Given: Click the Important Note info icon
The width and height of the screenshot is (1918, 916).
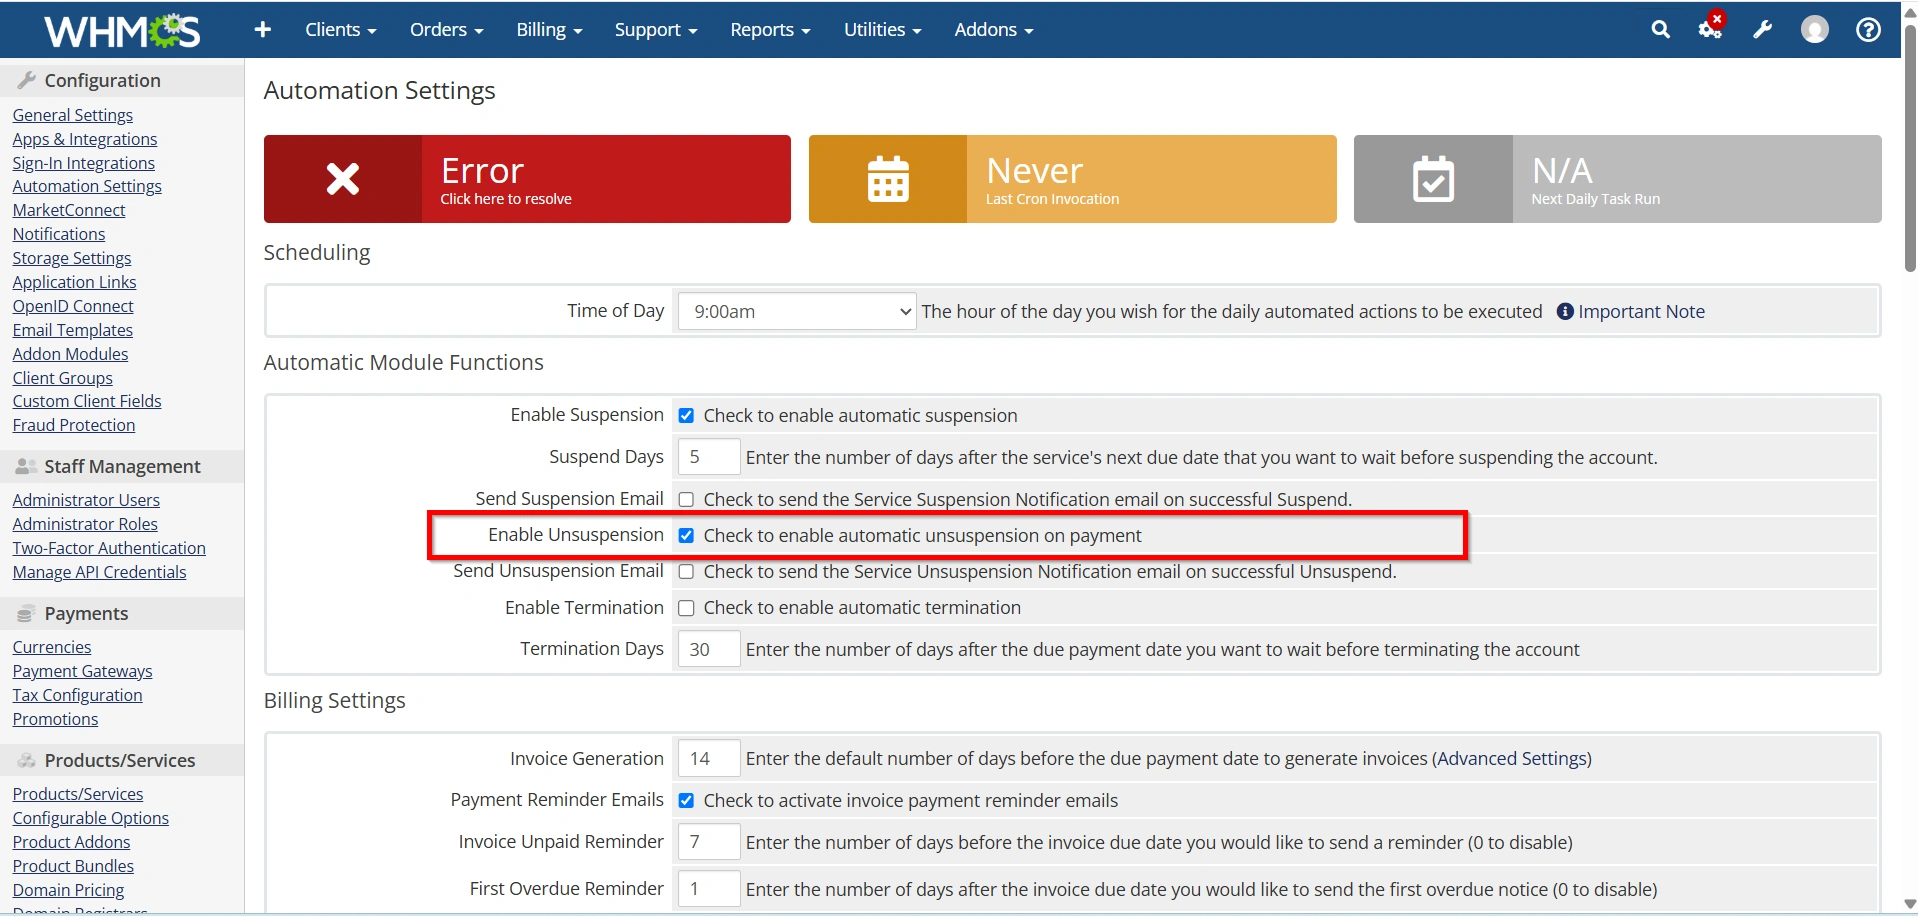Looking at the screenshot, I should click(1565, 312).
